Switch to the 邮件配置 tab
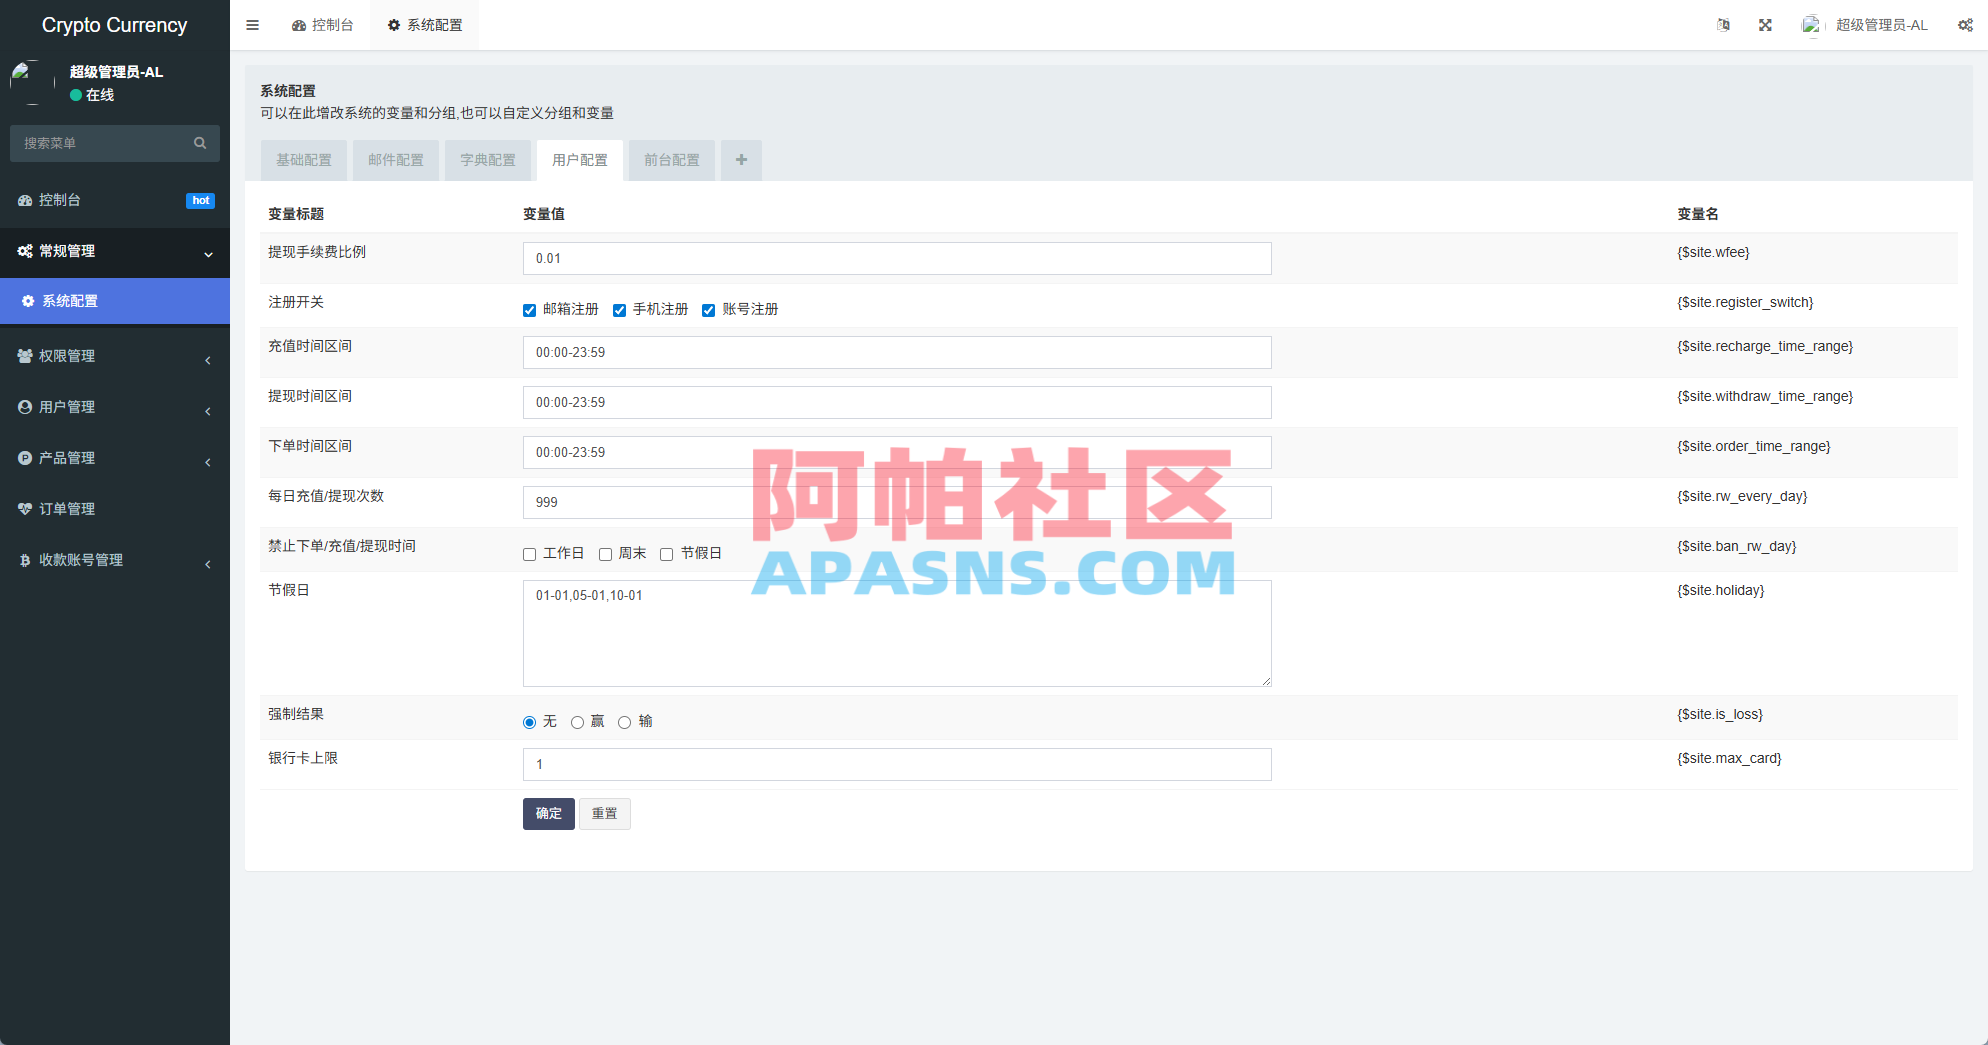The width and height of the screenshot is (1988, 1045). coord(396,160)
